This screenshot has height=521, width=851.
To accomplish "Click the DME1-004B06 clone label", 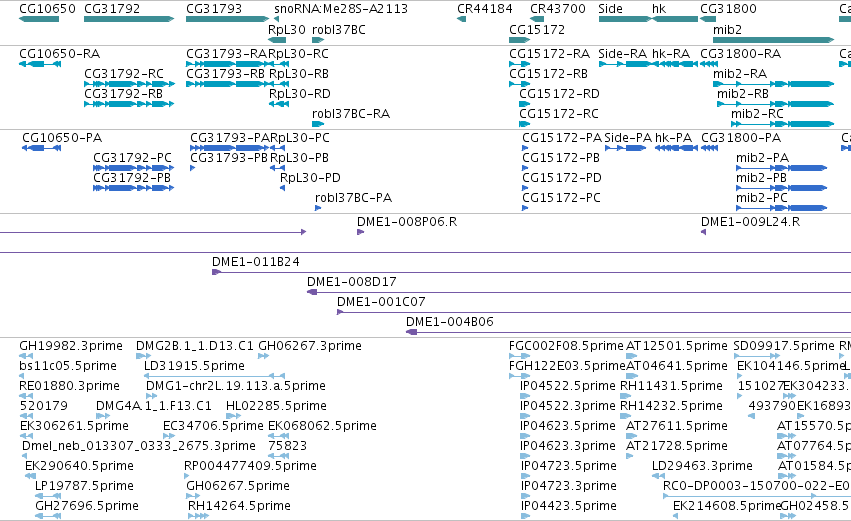I will pos(450,322).
